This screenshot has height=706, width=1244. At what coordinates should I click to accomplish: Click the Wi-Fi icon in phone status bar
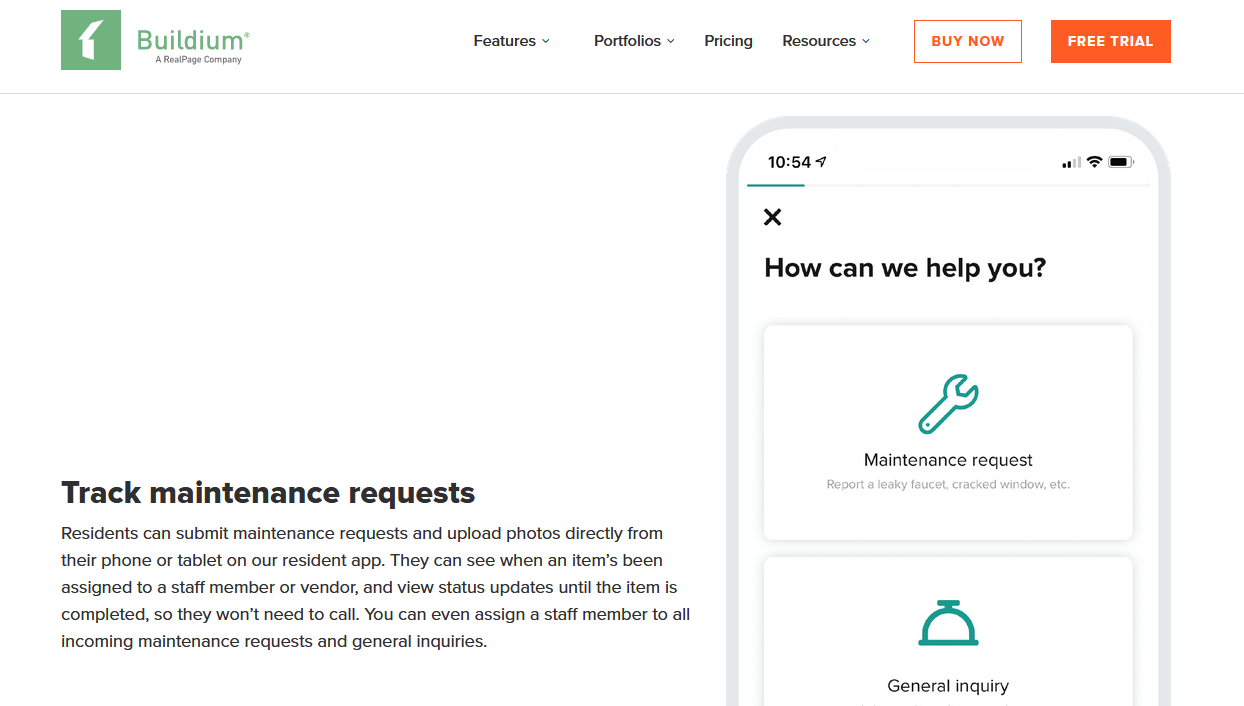click(x=1095, y=162)
